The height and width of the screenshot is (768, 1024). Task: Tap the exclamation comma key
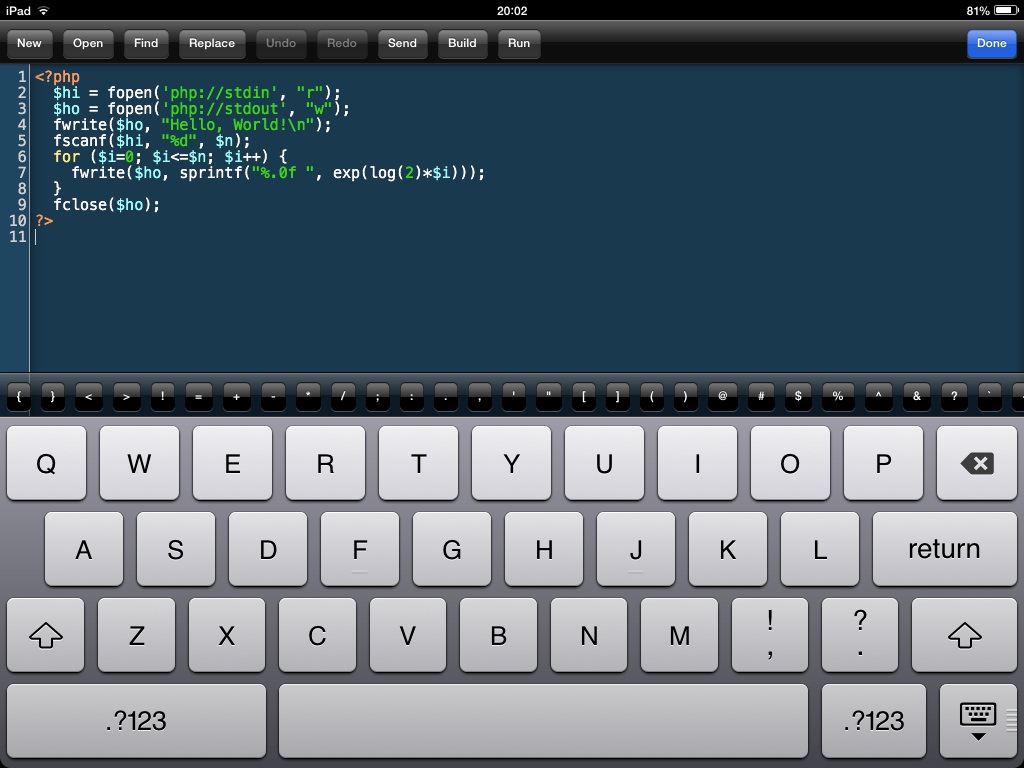click(770, 635)
